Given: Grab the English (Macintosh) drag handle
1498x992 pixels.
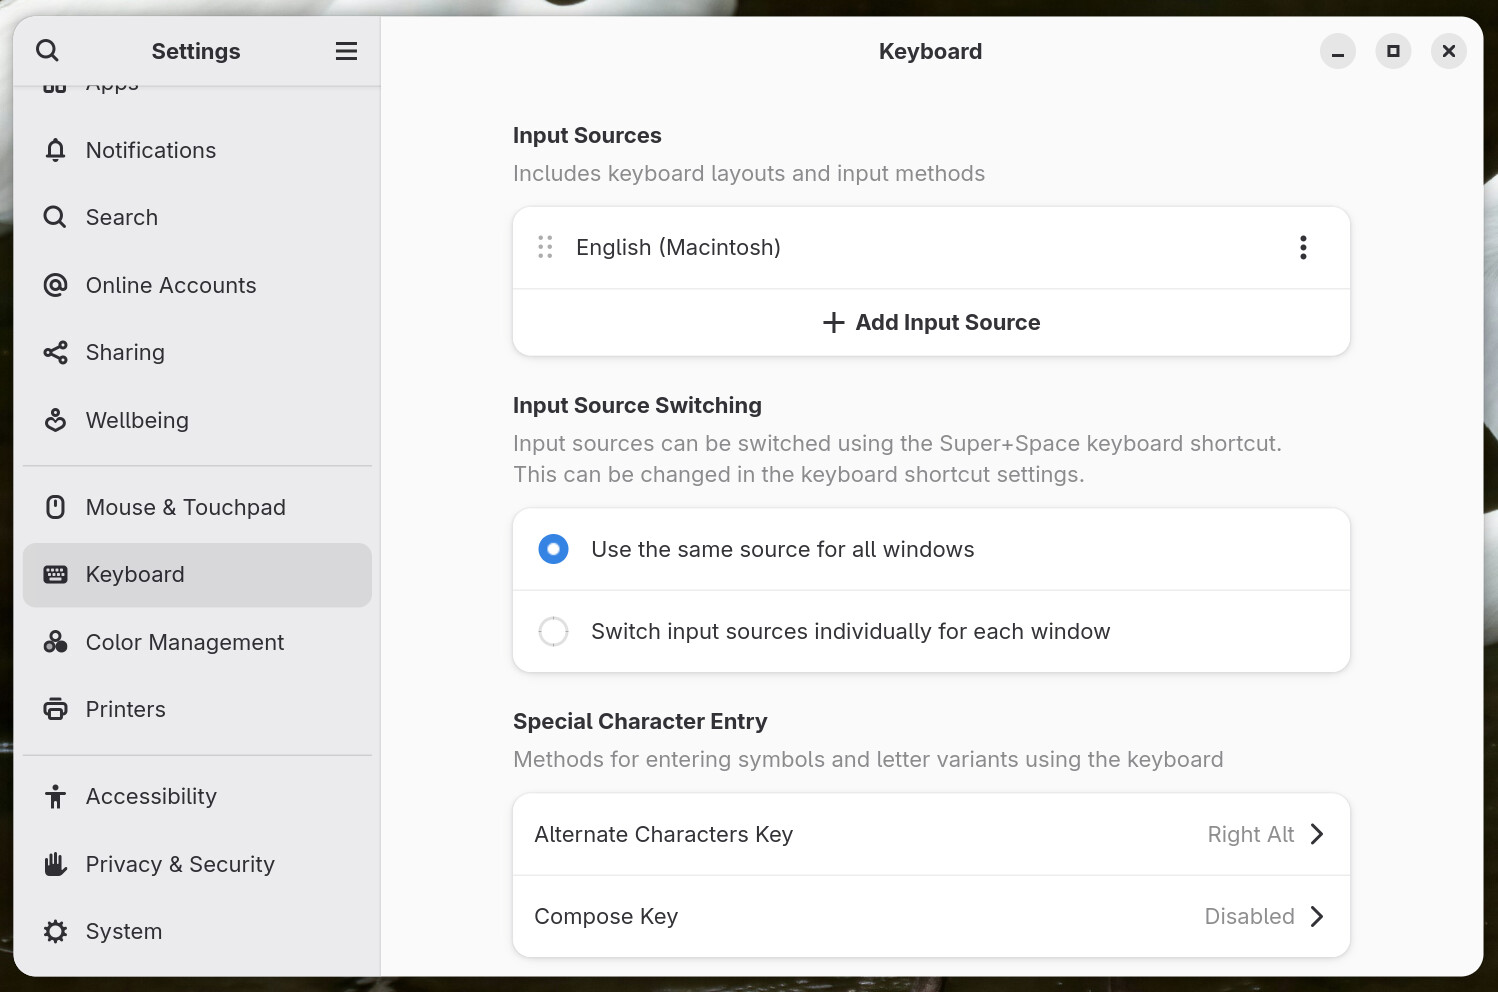Looking at the screenshot, I should (x=545, y=248).
